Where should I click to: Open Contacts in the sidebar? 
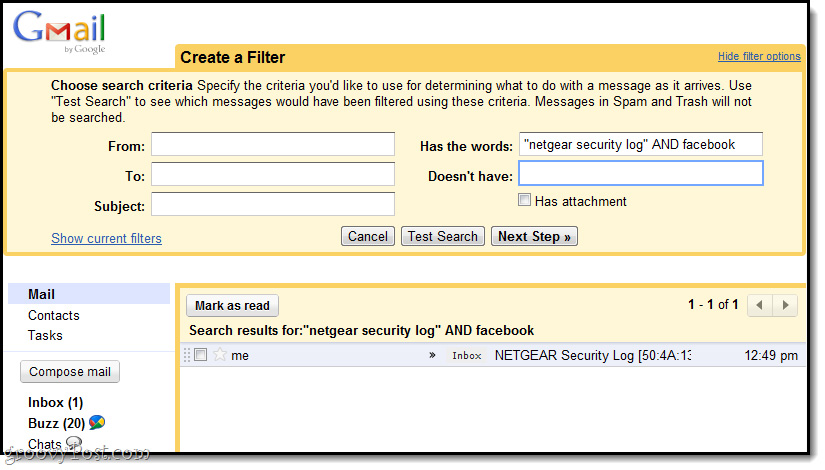pos(54,315)
